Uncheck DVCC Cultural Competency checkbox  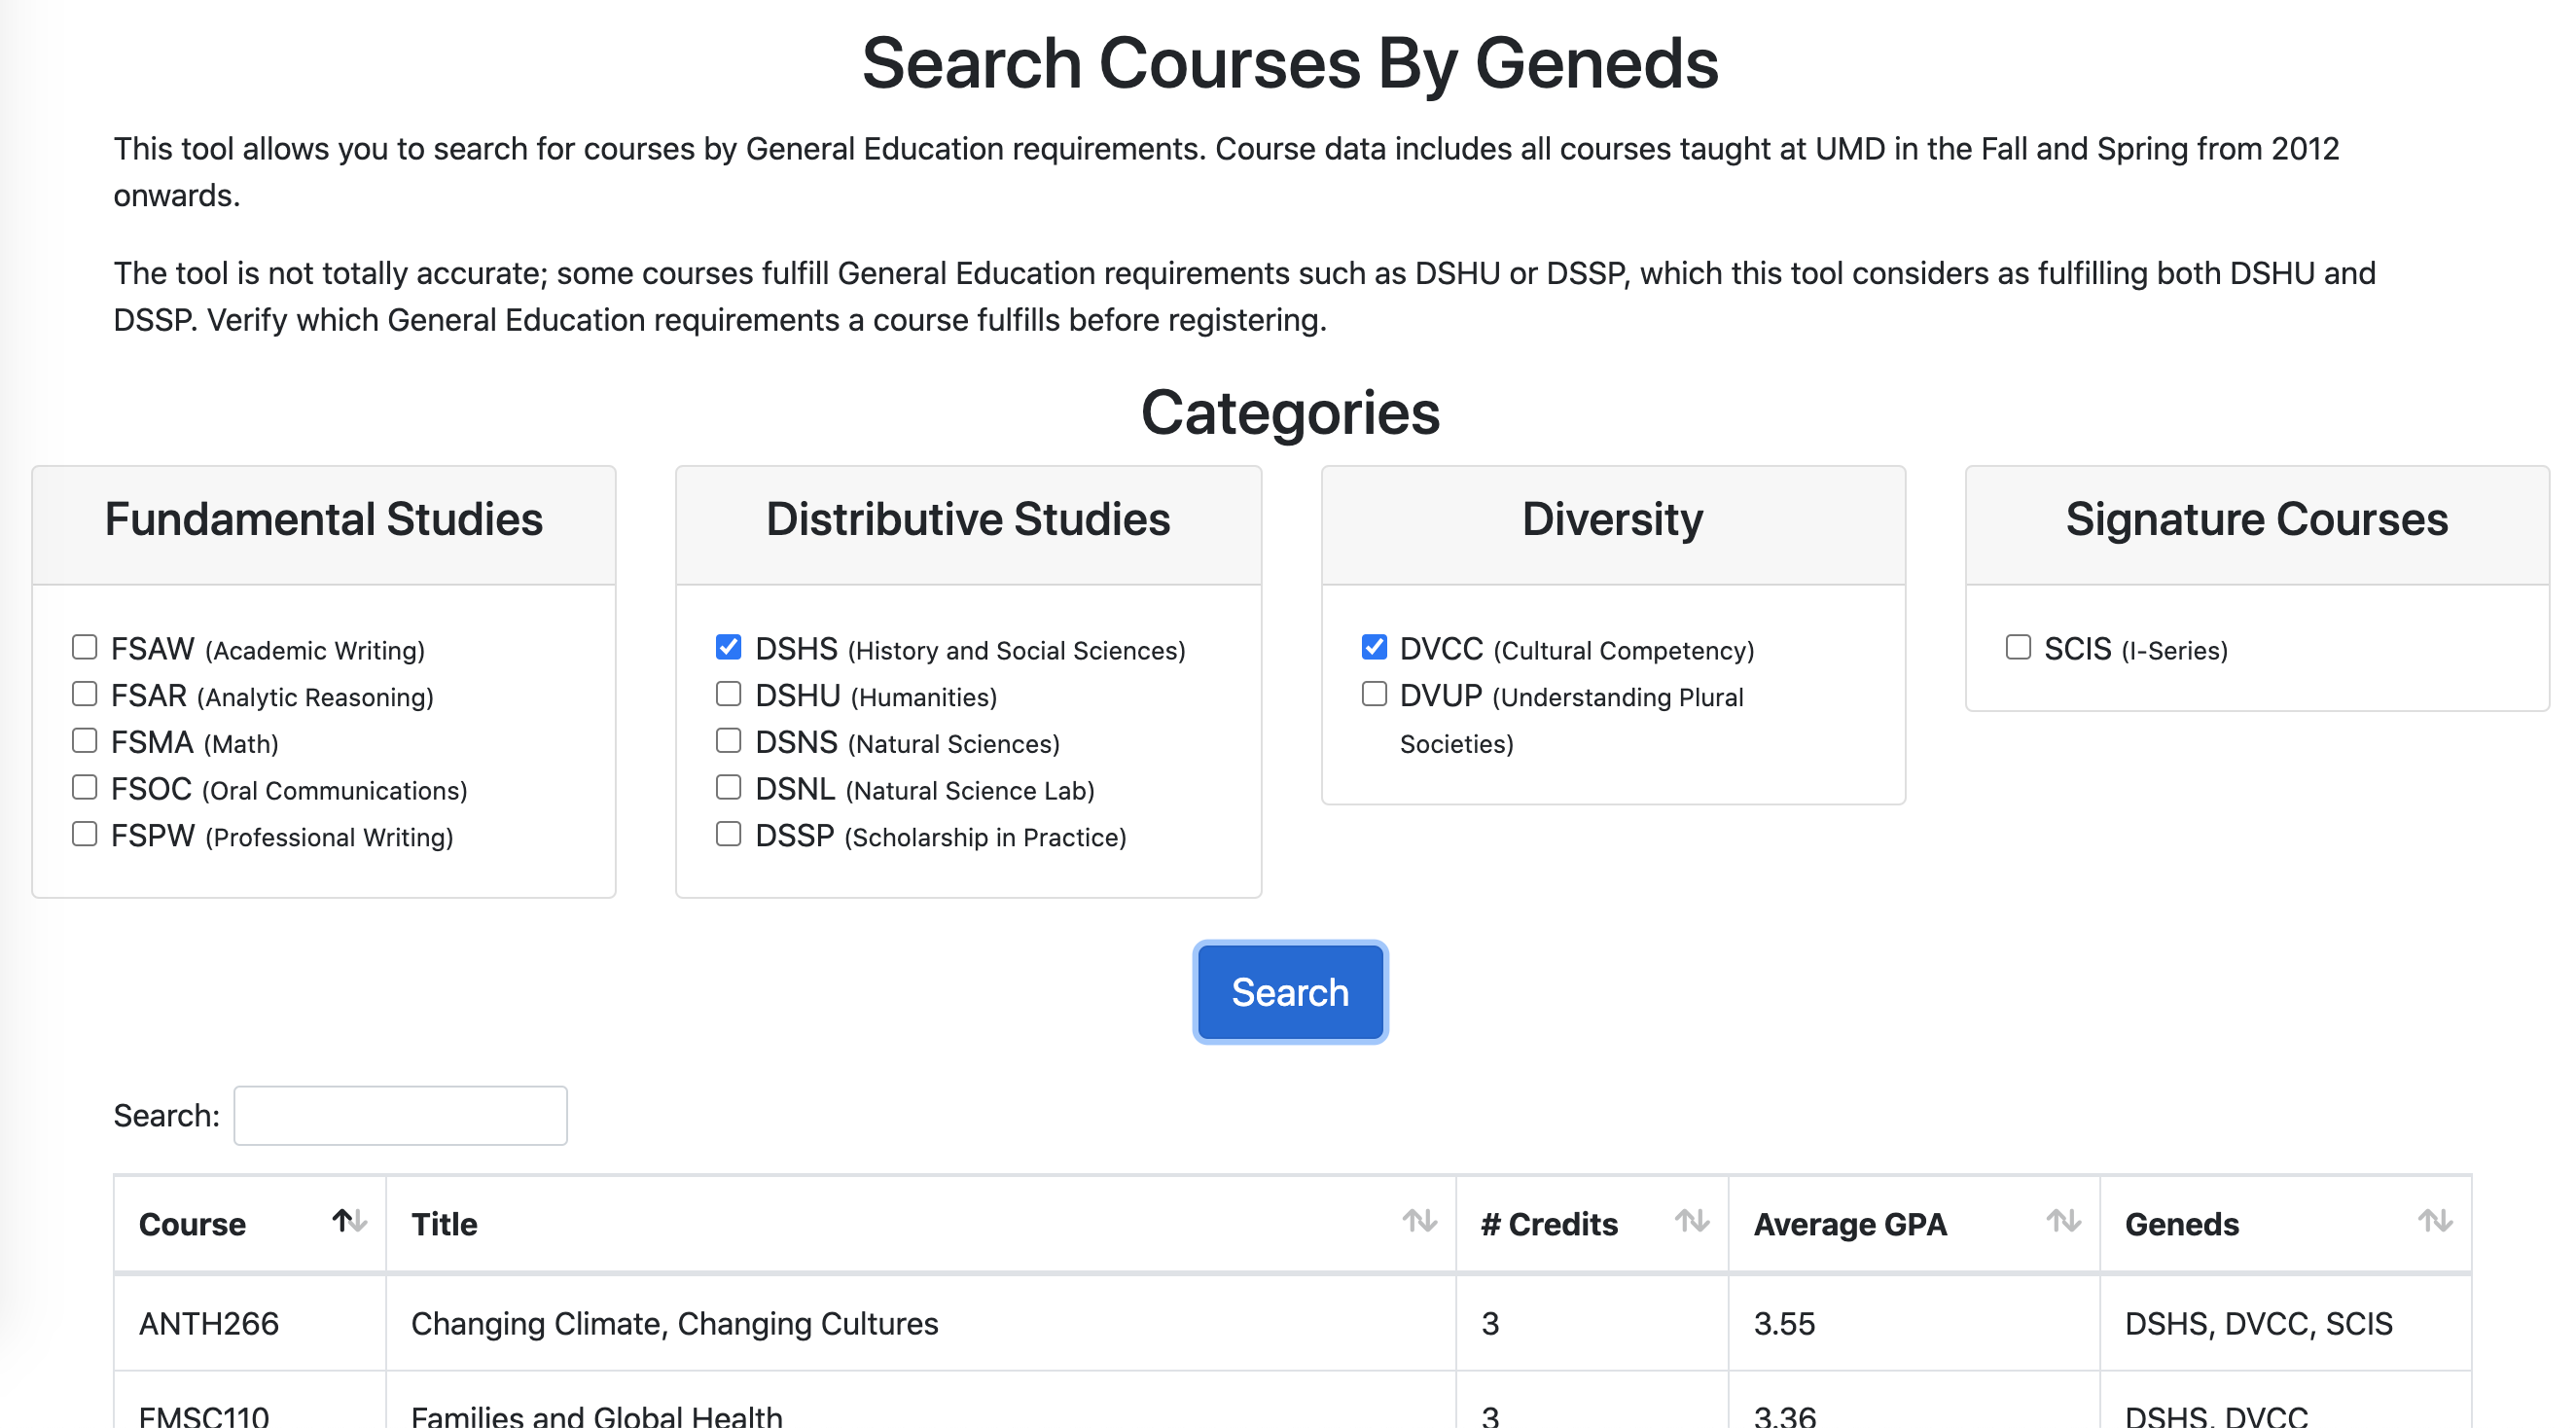click(x=1373, y=648)
